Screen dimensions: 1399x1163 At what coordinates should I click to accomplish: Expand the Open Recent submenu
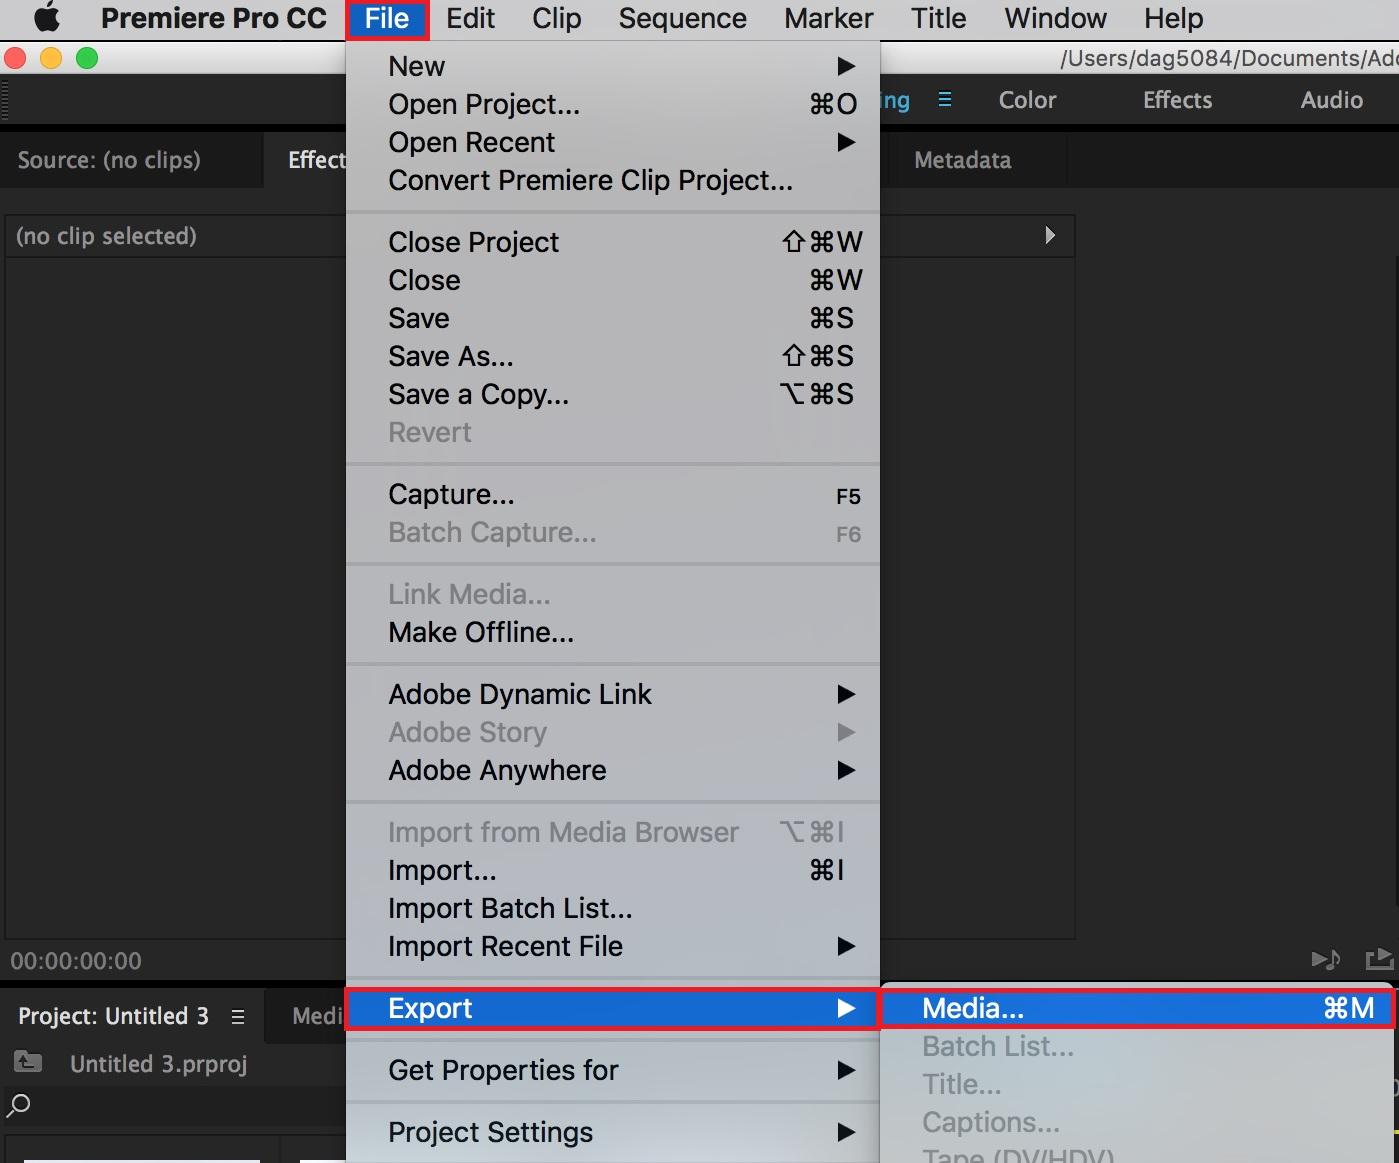click(x=613, y=142)
